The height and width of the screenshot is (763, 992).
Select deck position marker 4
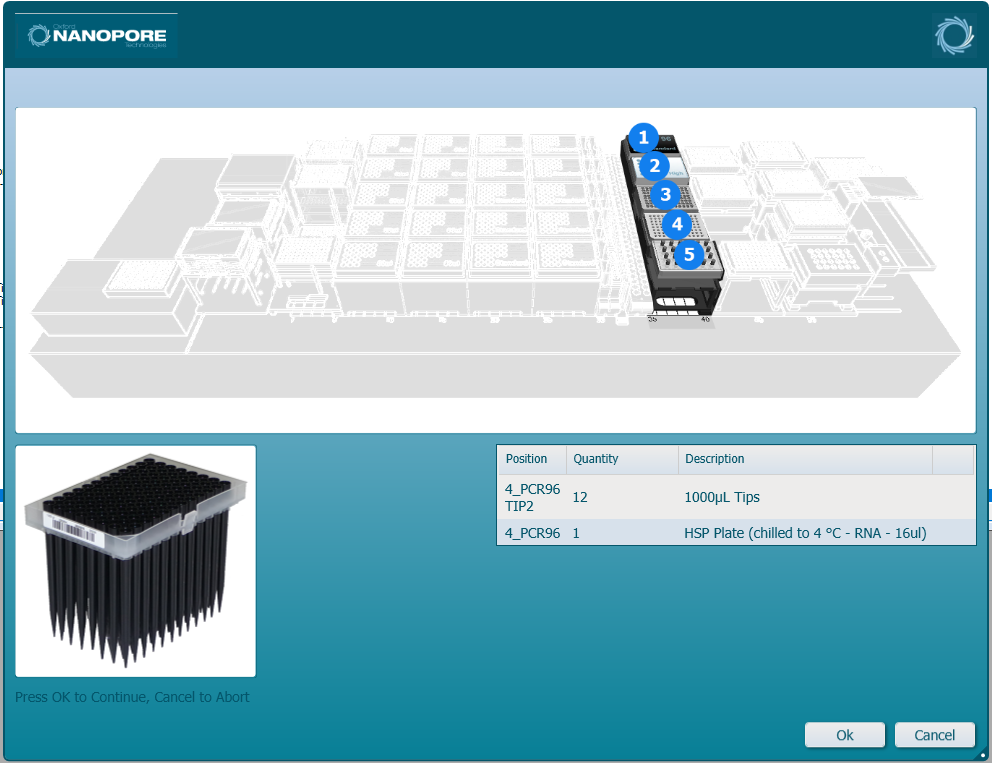pos(677,225)
